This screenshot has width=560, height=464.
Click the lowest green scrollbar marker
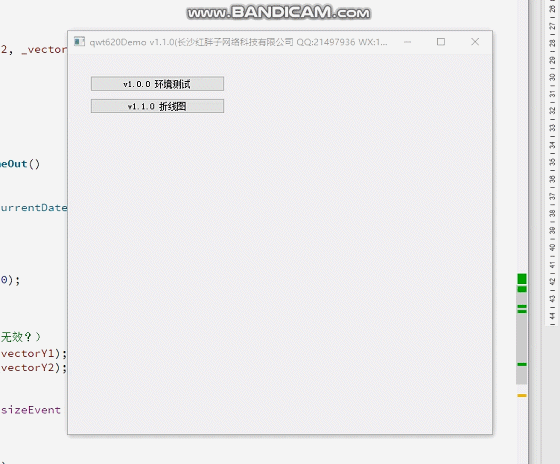tap(522, 364)
